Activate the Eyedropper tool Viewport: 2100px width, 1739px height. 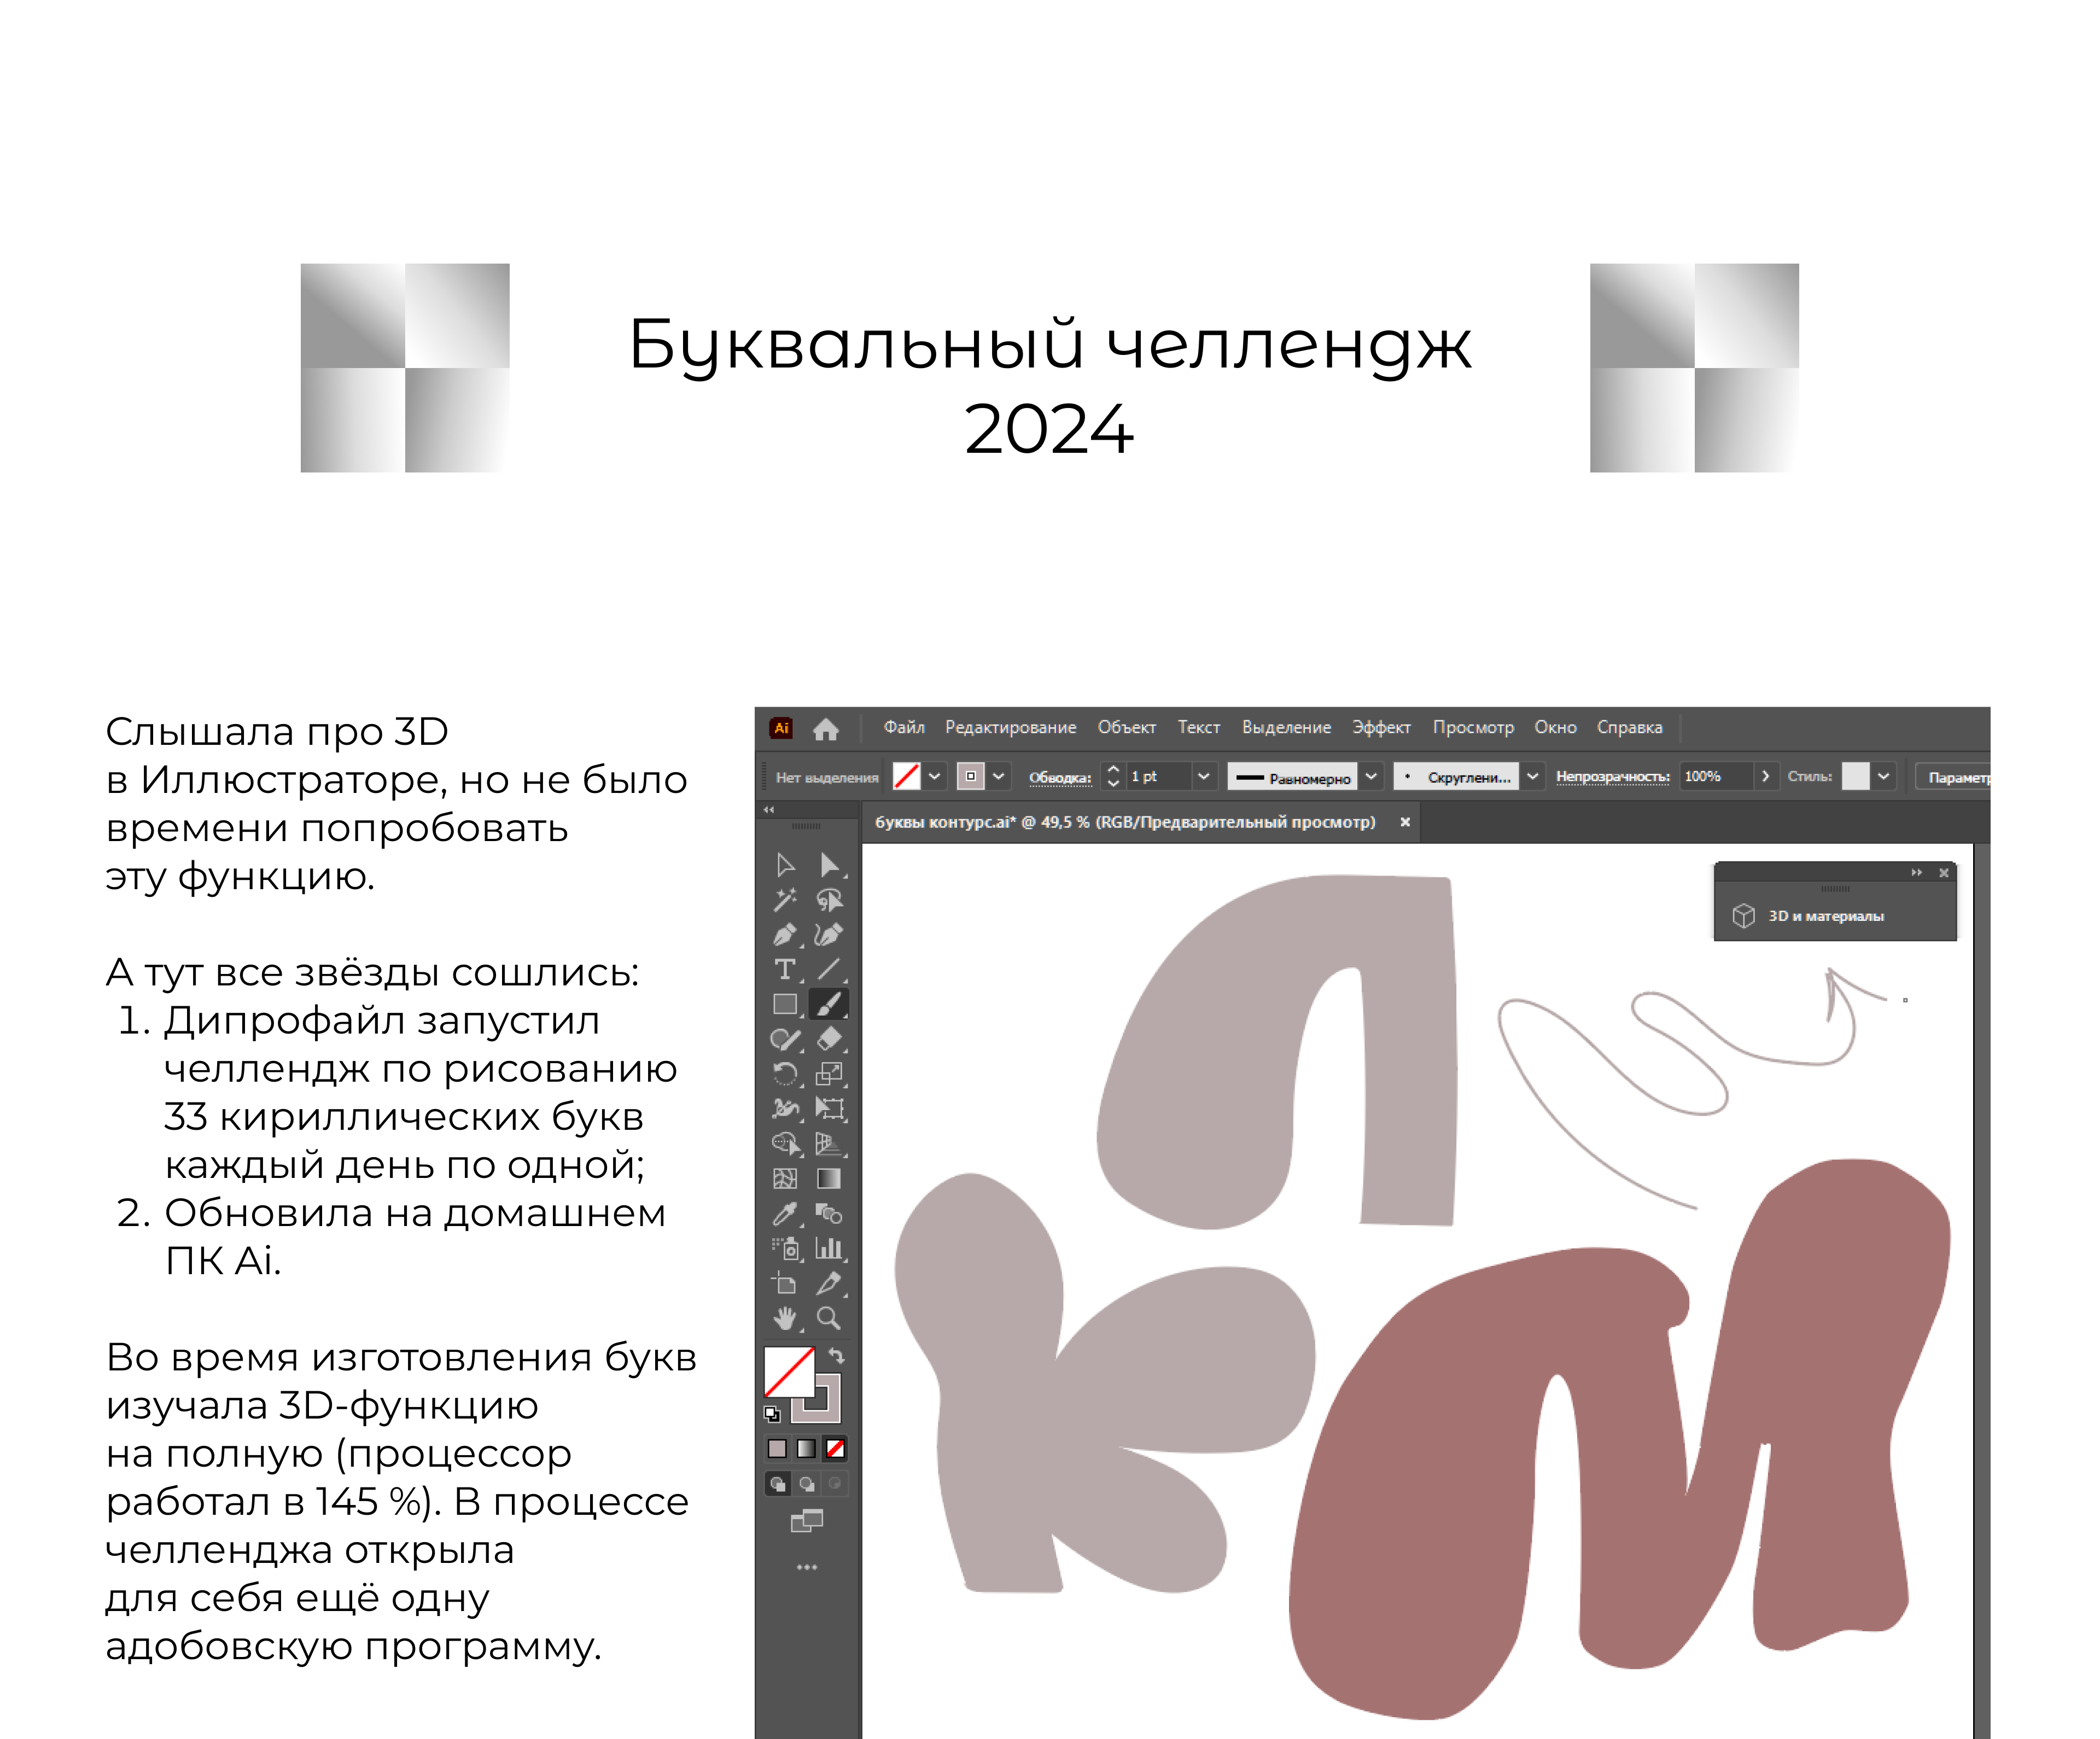[x=785, y=1214]
